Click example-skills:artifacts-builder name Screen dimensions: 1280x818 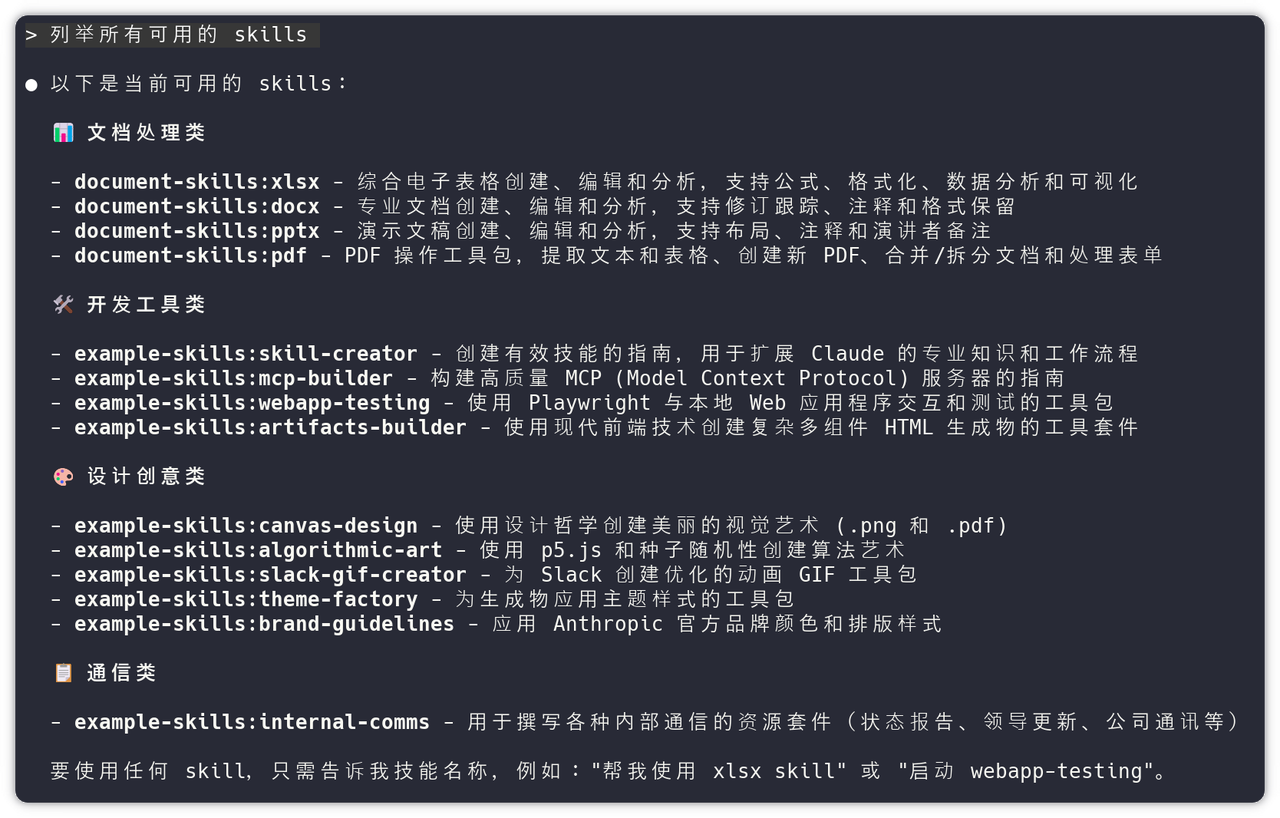pos(270,427)
